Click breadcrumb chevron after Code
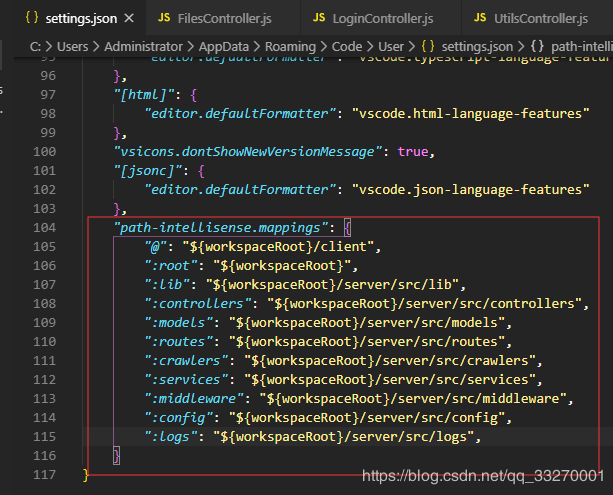The width and height of the screenshot is (613, 495). (370, 47)
